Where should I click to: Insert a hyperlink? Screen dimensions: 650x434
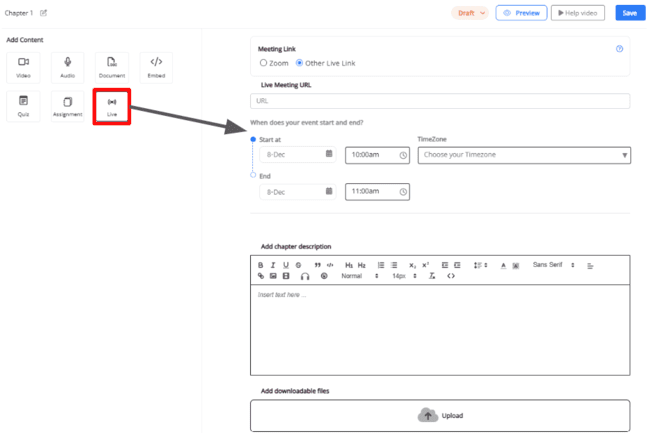(260, 276)
